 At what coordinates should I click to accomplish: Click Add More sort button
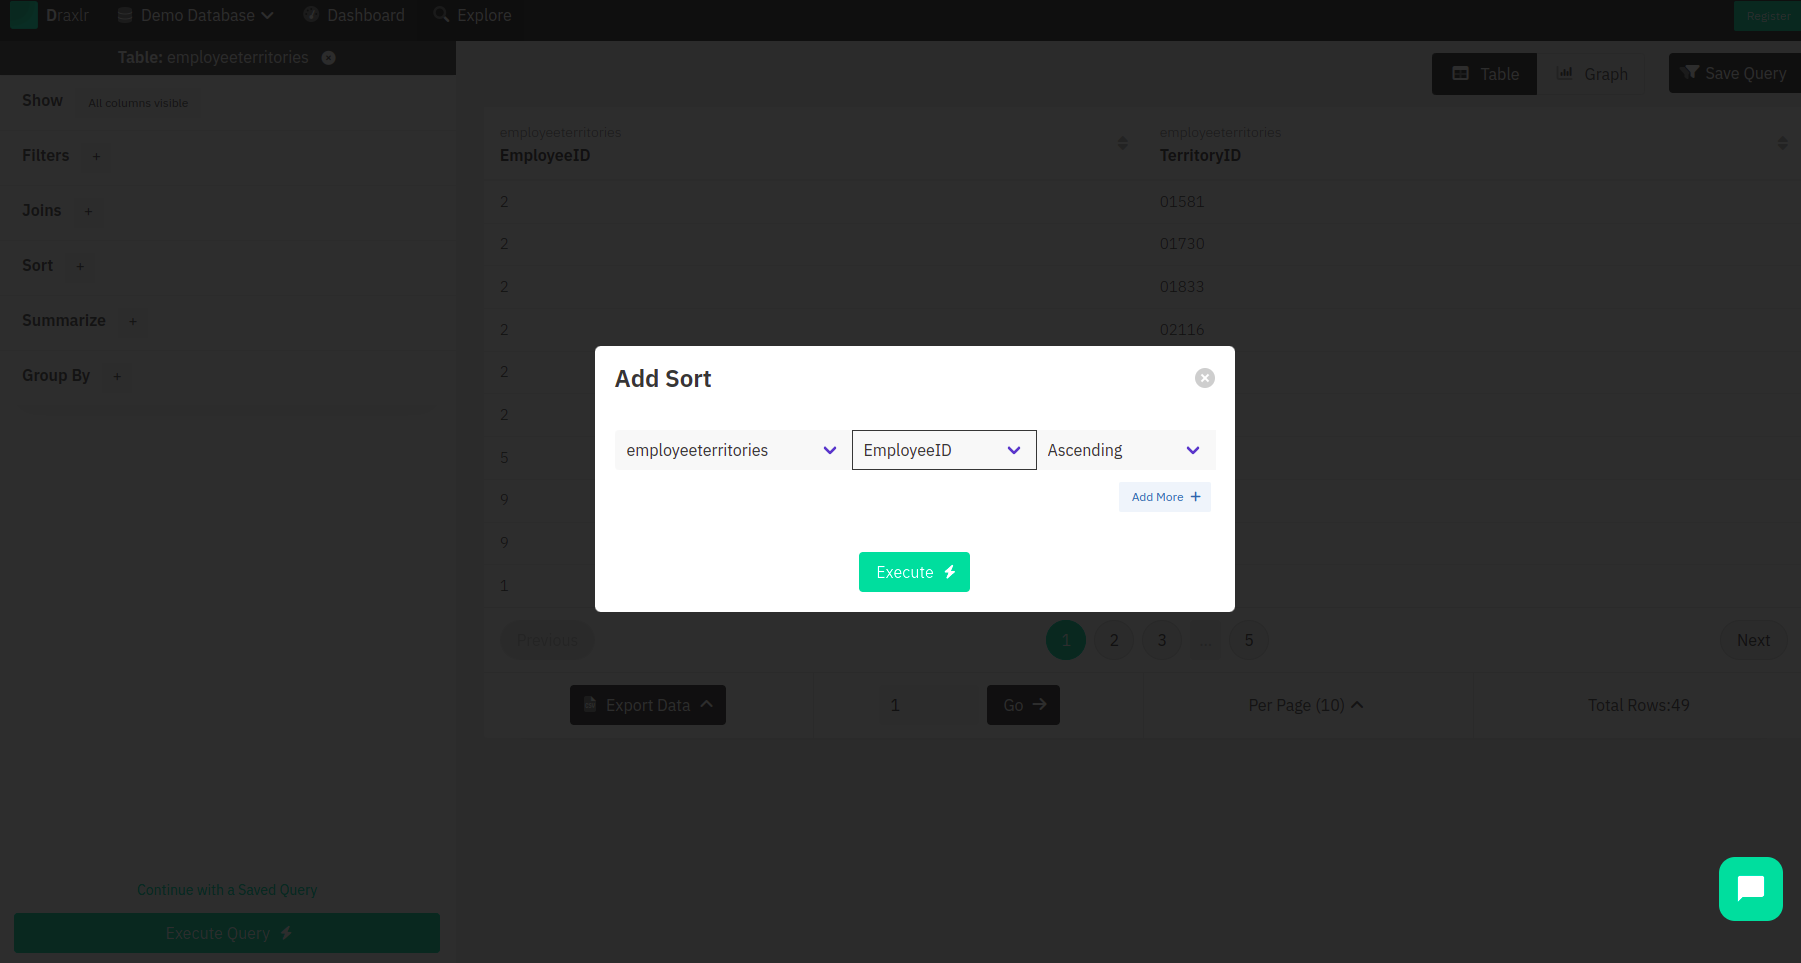[x=1164, y=497]
